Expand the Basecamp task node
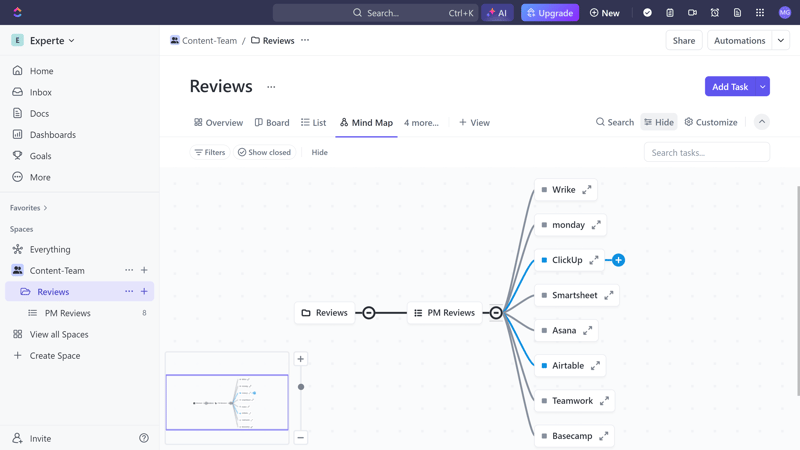800x450 pixels. pyautogui.click(x=604, y=436)
